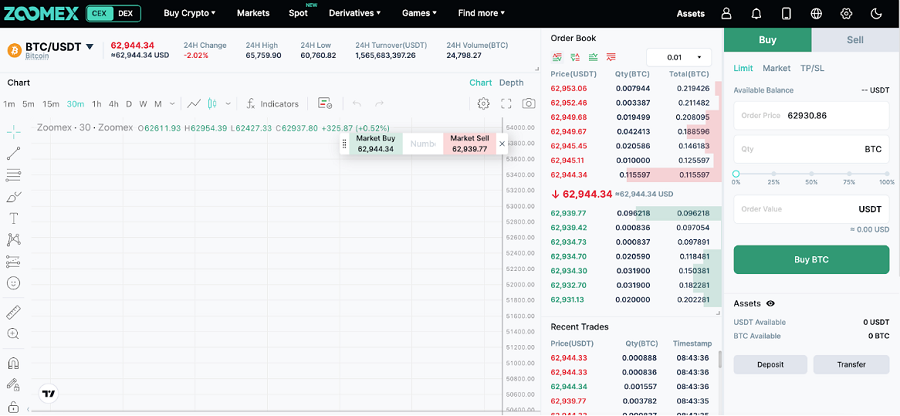Expand the Find more menu
This screenshot has width=900, height=416.
[x=482, y=13]
